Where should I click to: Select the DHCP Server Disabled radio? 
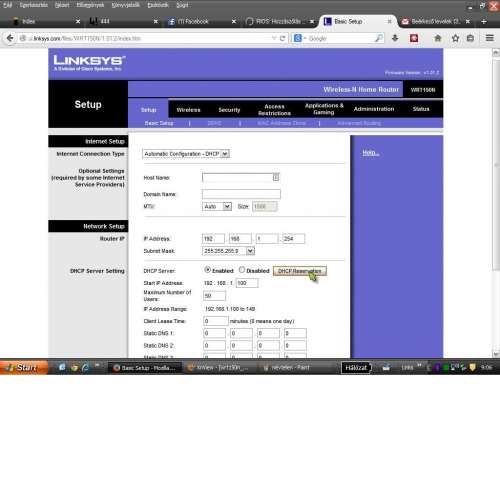point(242,270)
